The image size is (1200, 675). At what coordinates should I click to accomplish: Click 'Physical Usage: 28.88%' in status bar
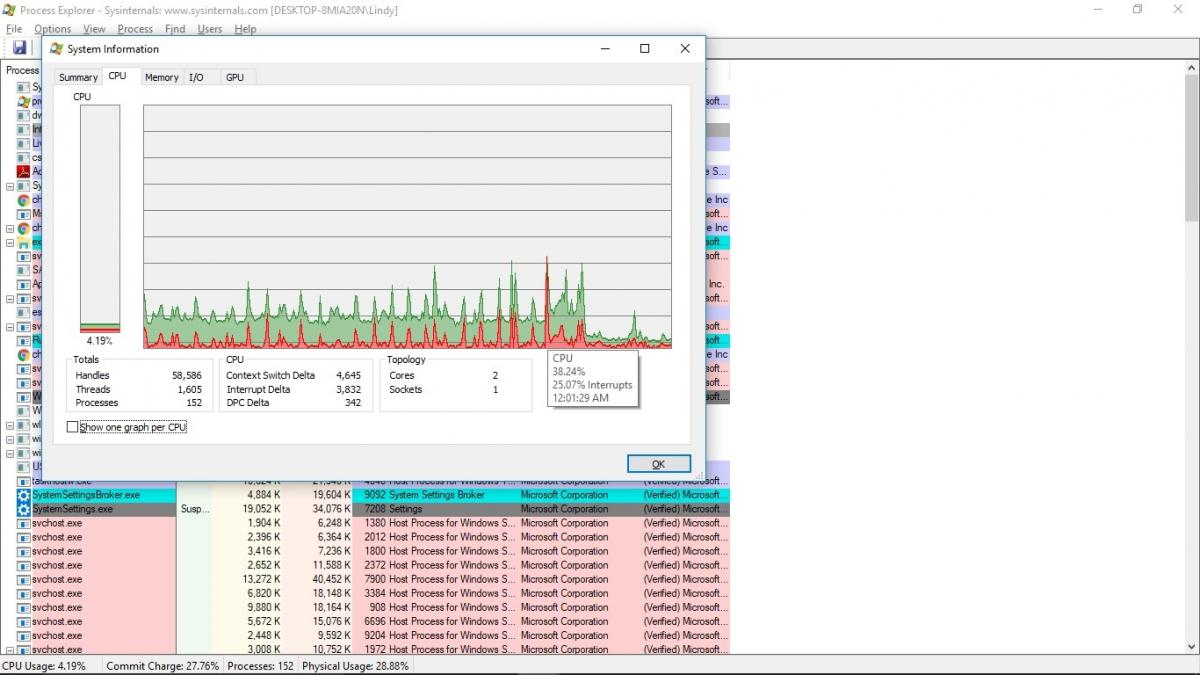click(355, 666)
